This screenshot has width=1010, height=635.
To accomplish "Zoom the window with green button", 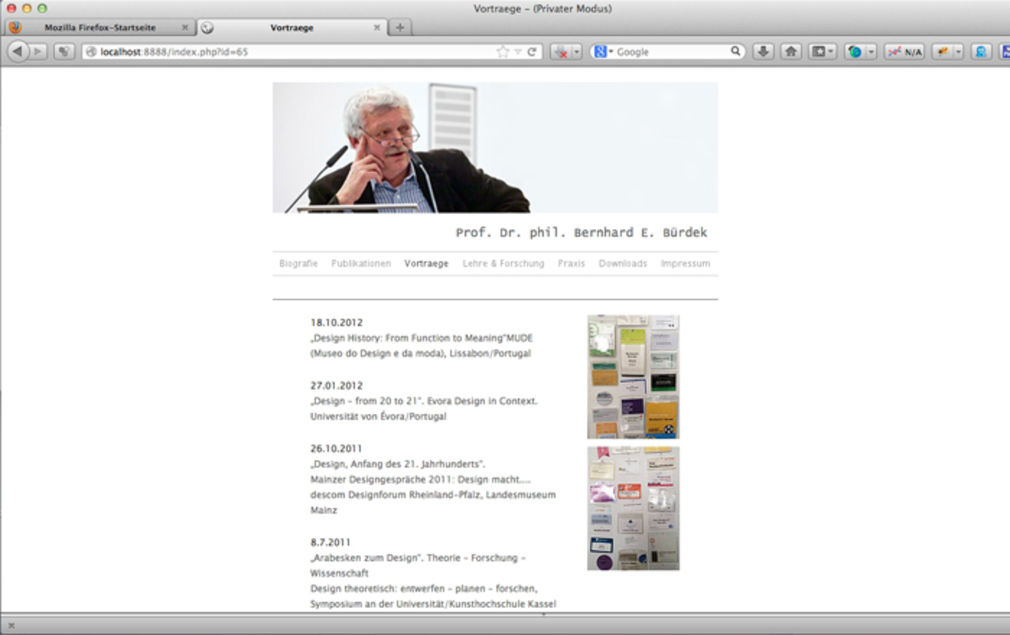I will [42, 8].
